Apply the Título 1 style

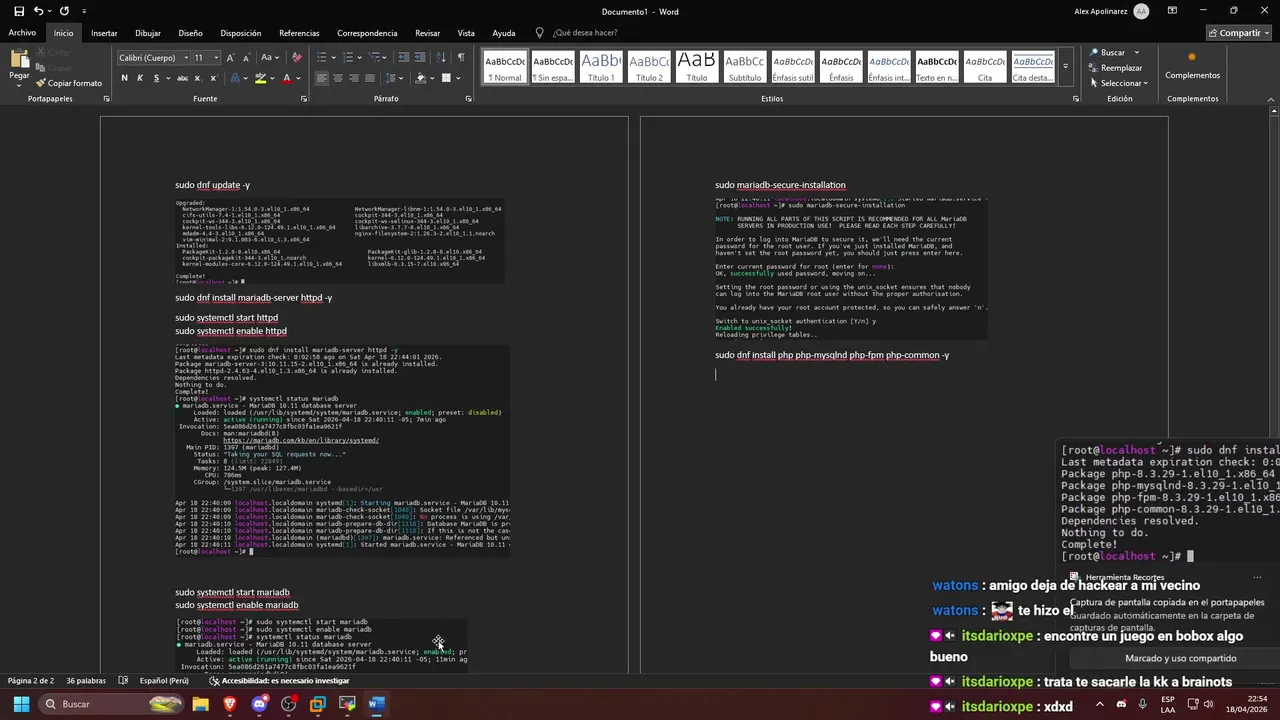(x=601, y=67)
